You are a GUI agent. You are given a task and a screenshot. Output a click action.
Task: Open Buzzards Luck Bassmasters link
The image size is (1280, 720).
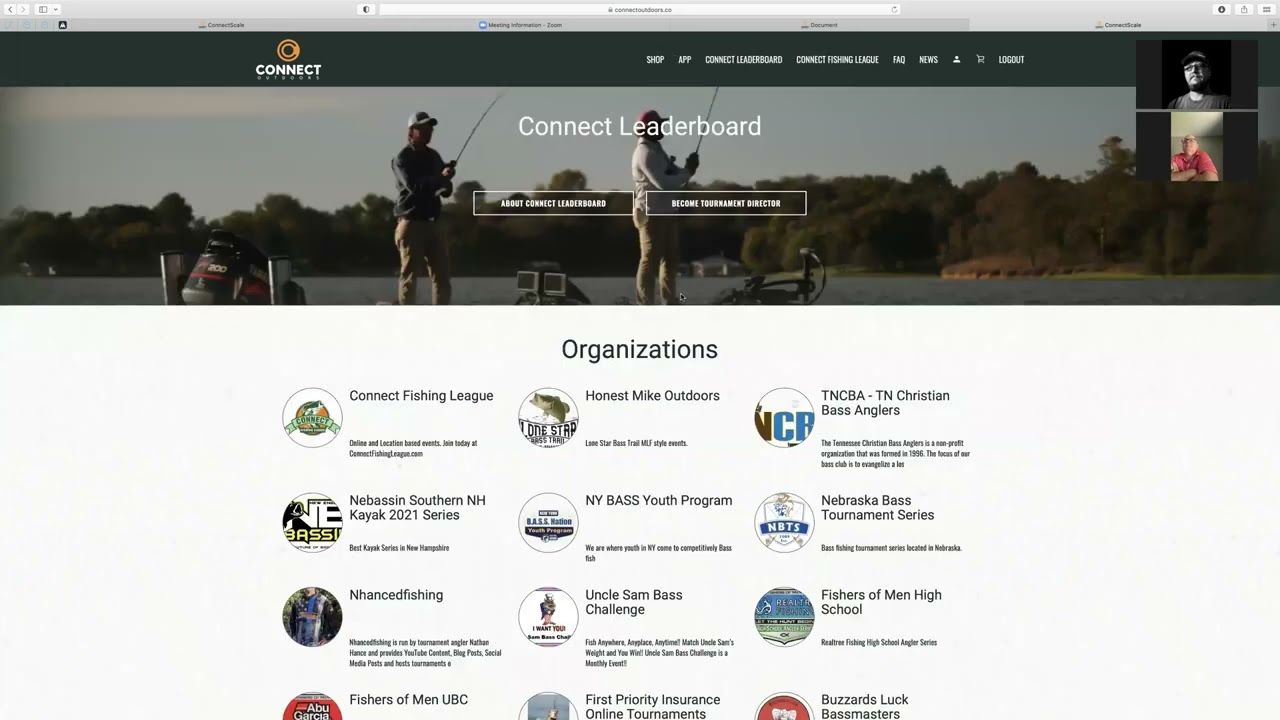coord(865,706)
